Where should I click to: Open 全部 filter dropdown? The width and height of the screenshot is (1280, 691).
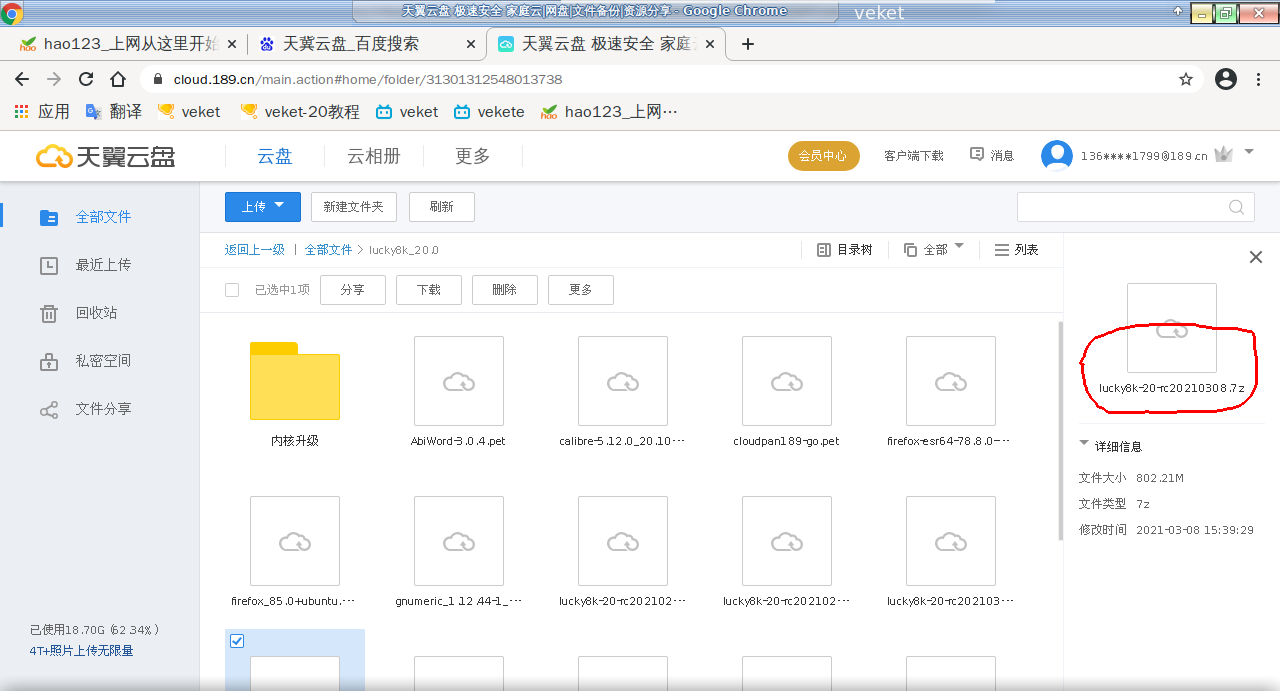pos(934,250)
